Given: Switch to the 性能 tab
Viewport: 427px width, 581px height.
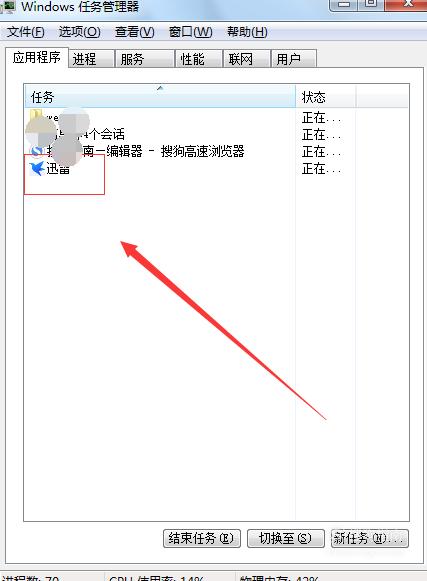Looking at the screenshot, I should 199,59.
